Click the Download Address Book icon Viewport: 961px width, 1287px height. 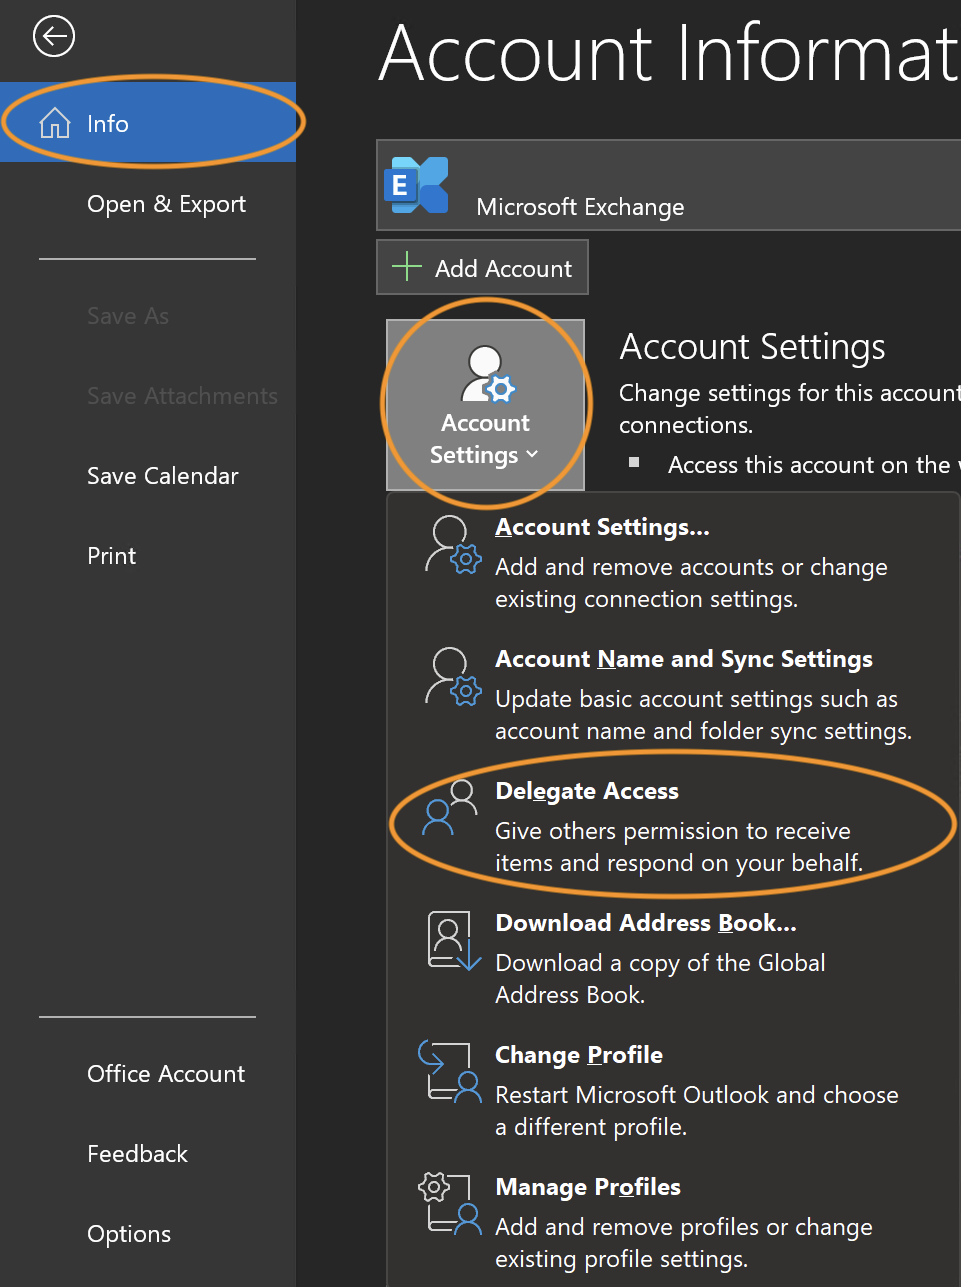pos(455,941)
